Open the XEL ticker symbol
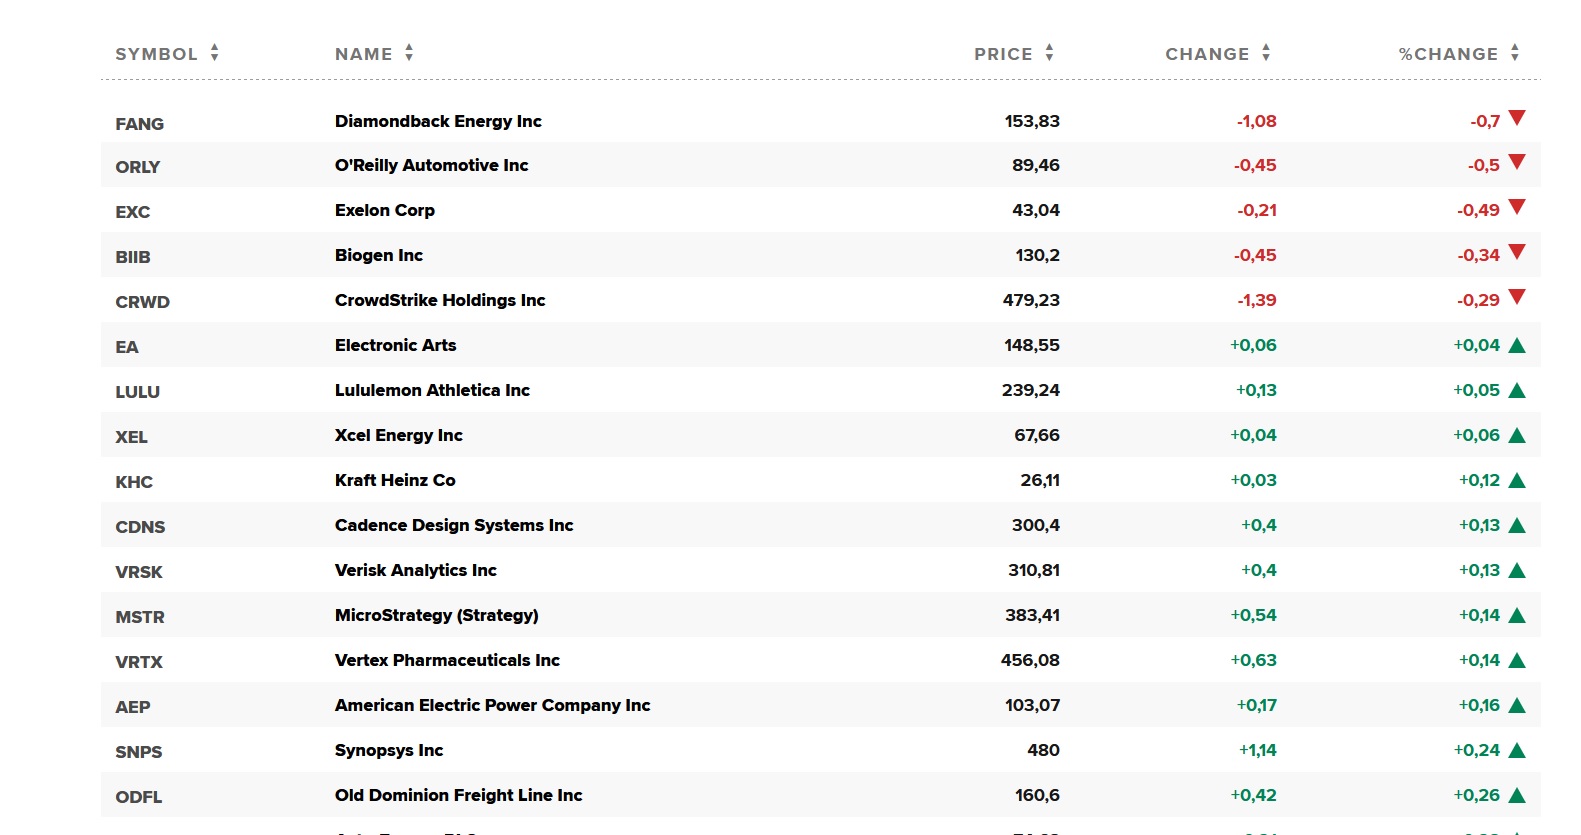Screen dimensions: 1581x835 [x=131, y=437]
